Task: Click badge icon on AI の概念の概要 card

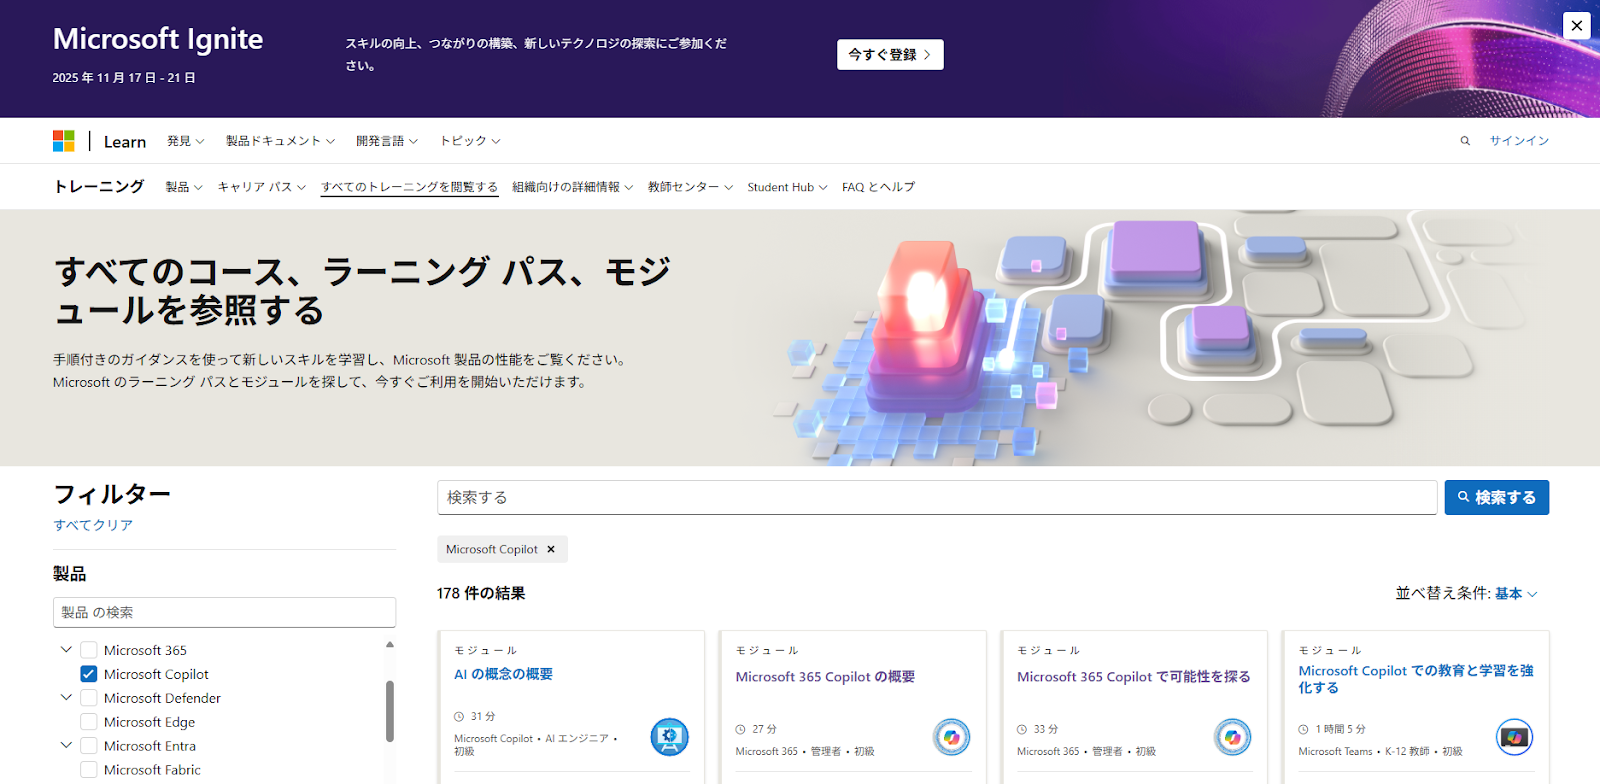Action: click(669, 737)
